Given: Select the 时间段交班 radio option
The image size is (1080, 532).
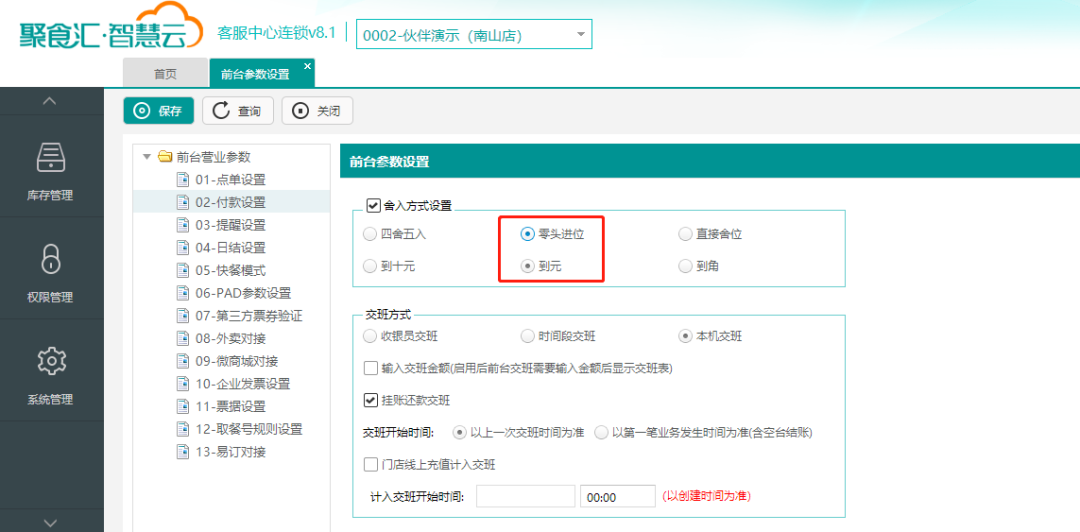Looking at the screenshot, I should pyautogui.click(x=528, y=336).
